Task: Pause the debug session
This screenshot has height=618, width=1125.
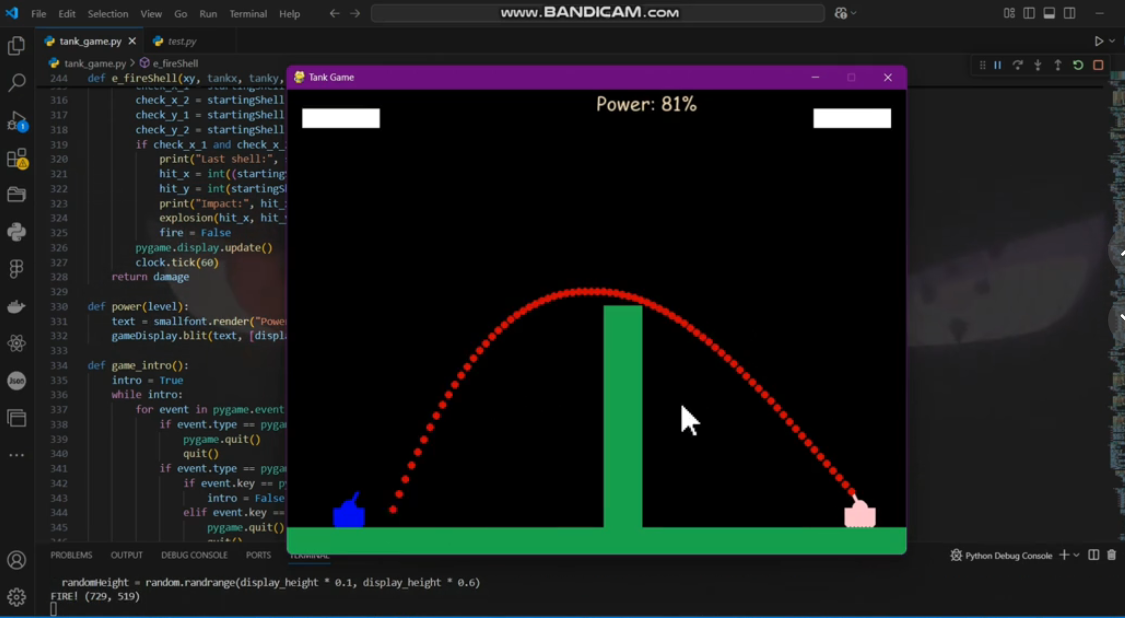Action: [x=997, y=65]
